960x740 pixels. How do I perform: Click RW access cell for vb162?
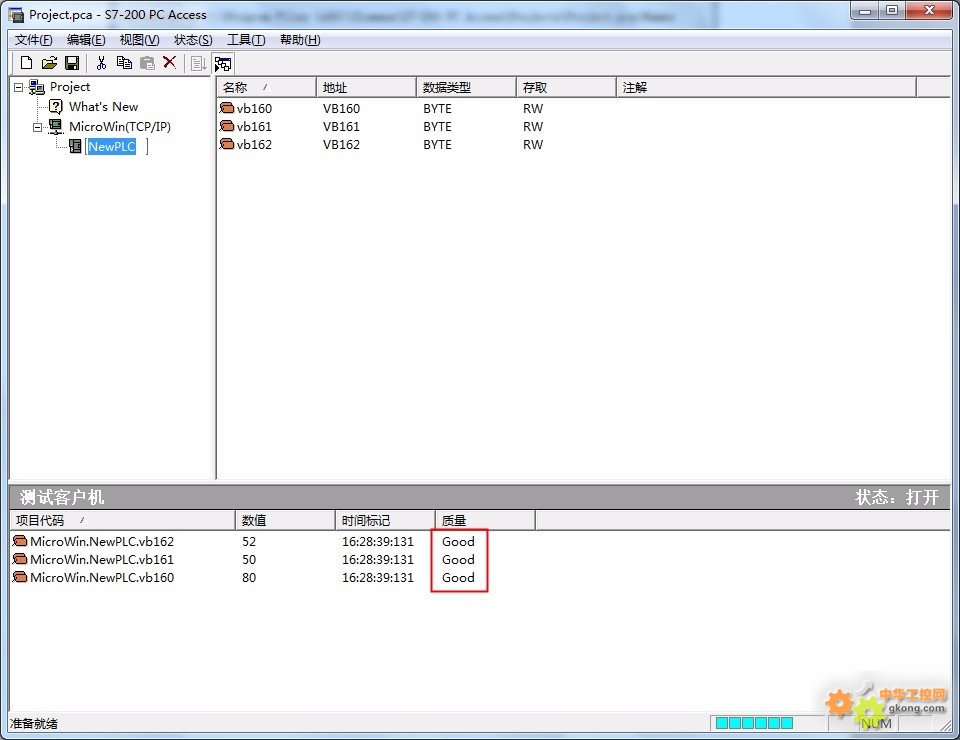[533, 144]
